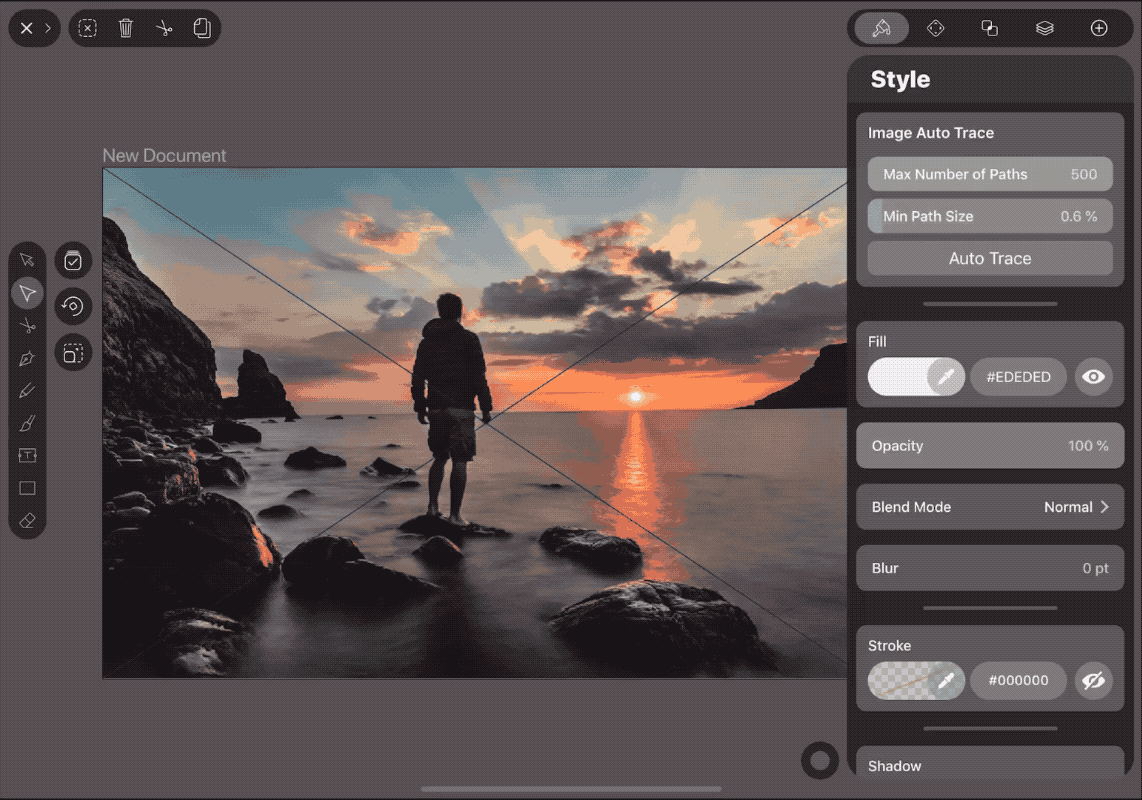1142x800 pixels.
Task: Open the Style tab icon
Action: point(881,28)
